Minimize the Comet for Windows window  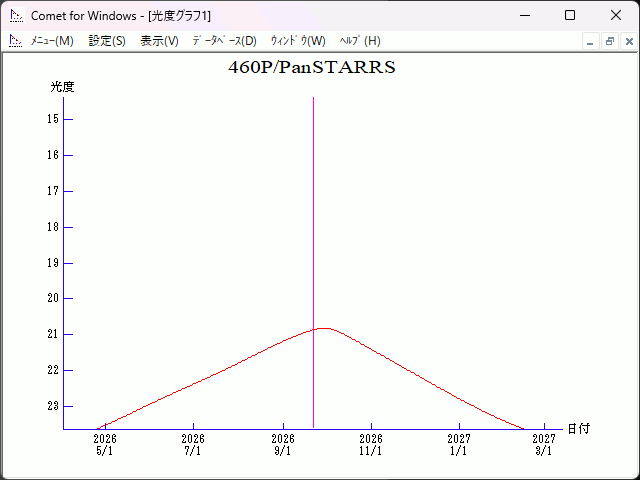tap(525, 16)
